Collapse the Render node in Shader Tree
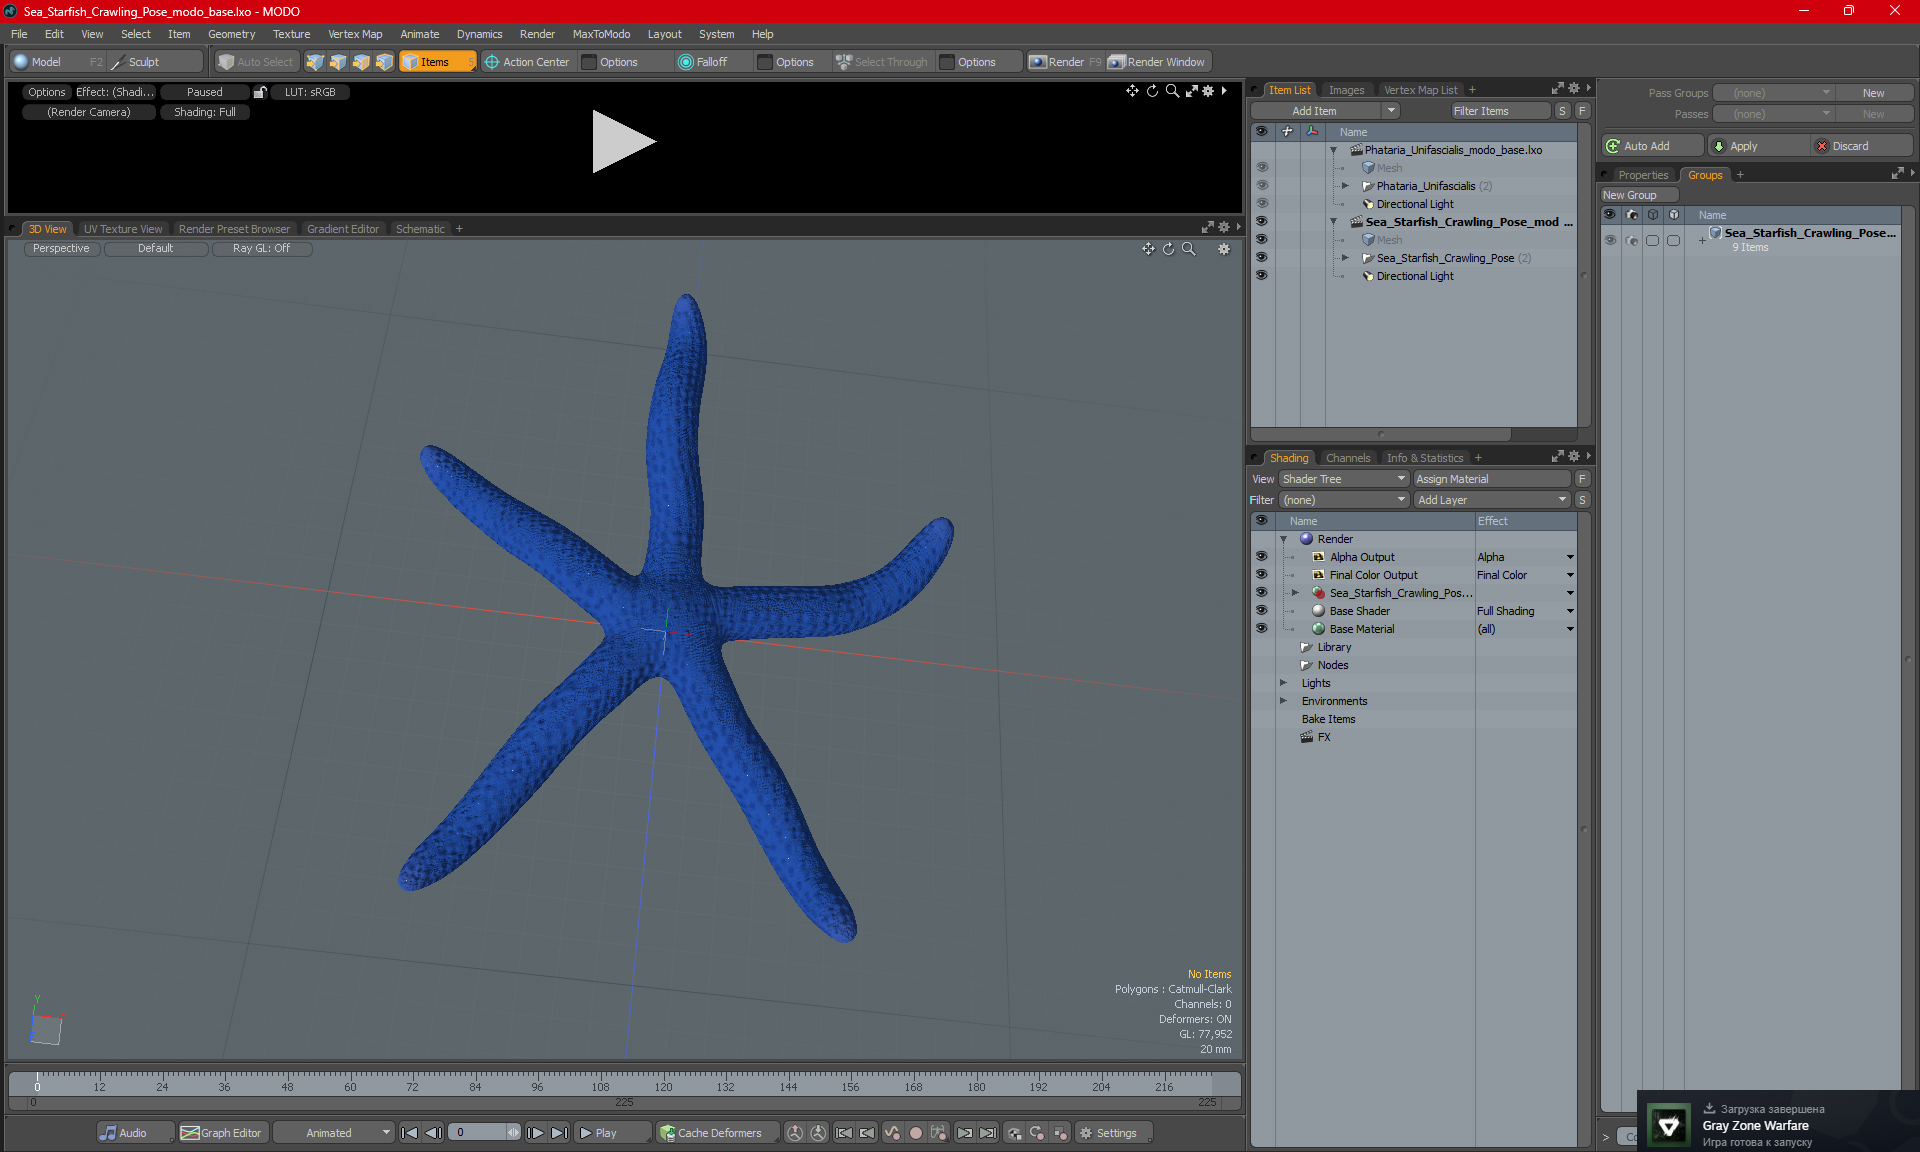The image size is (1920, 1152). tap(1283, 539)
